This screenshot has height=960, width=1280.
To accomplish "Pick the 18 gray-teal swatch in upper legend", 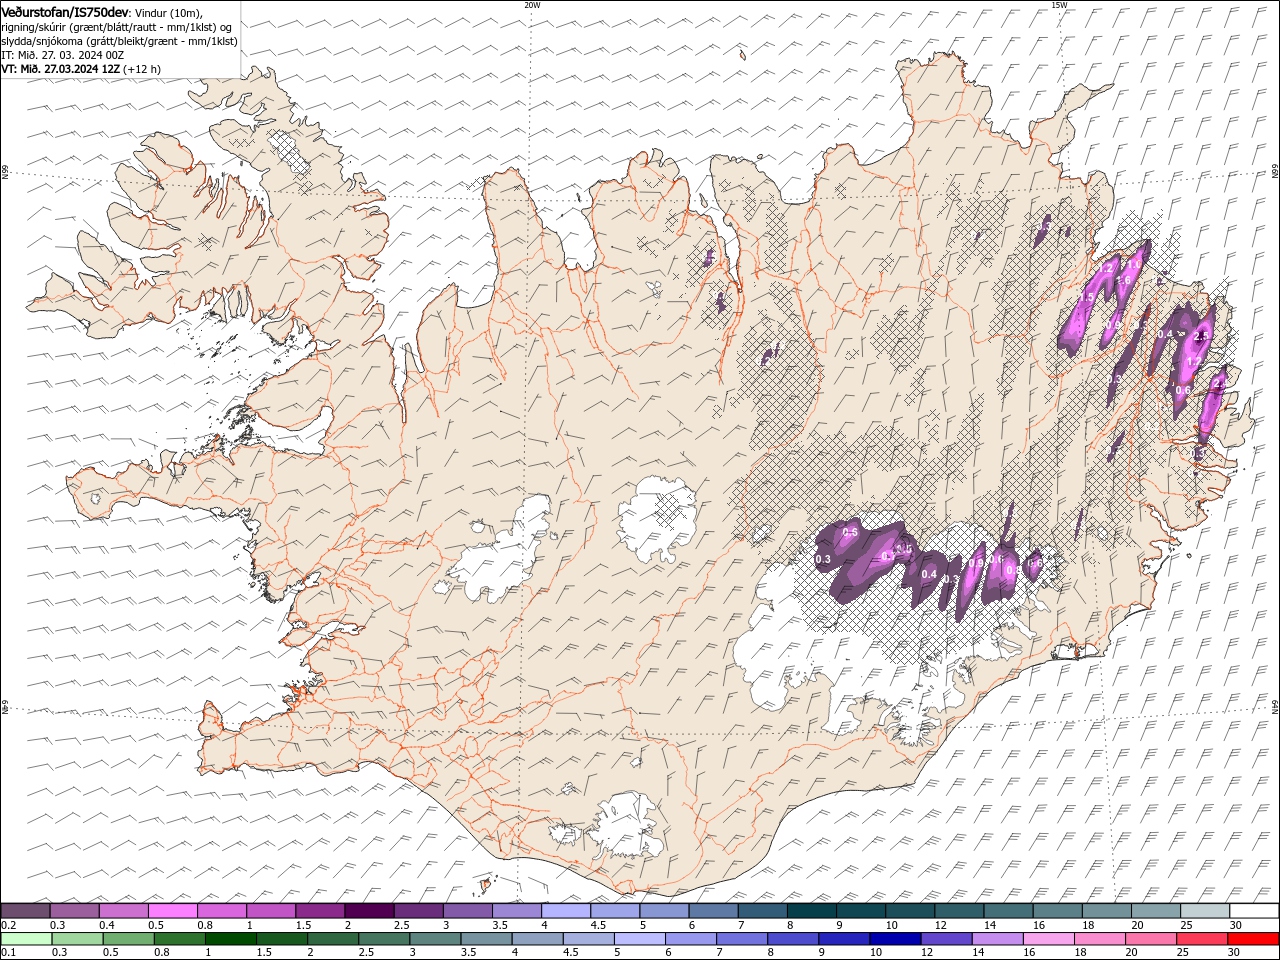I will point(1105,911).
